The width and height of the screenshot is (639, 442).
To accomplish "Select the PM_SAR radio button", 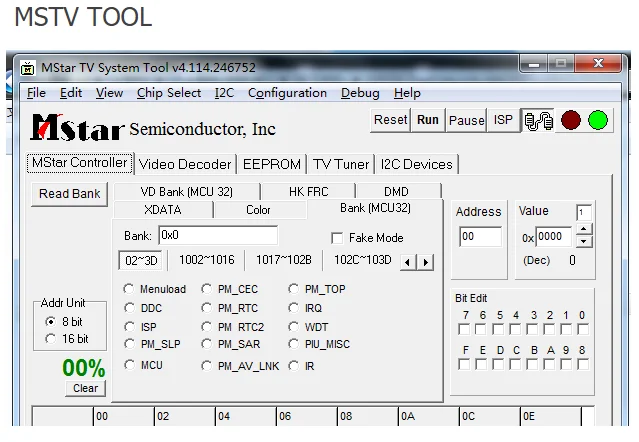I will click(x=207, y=344).
